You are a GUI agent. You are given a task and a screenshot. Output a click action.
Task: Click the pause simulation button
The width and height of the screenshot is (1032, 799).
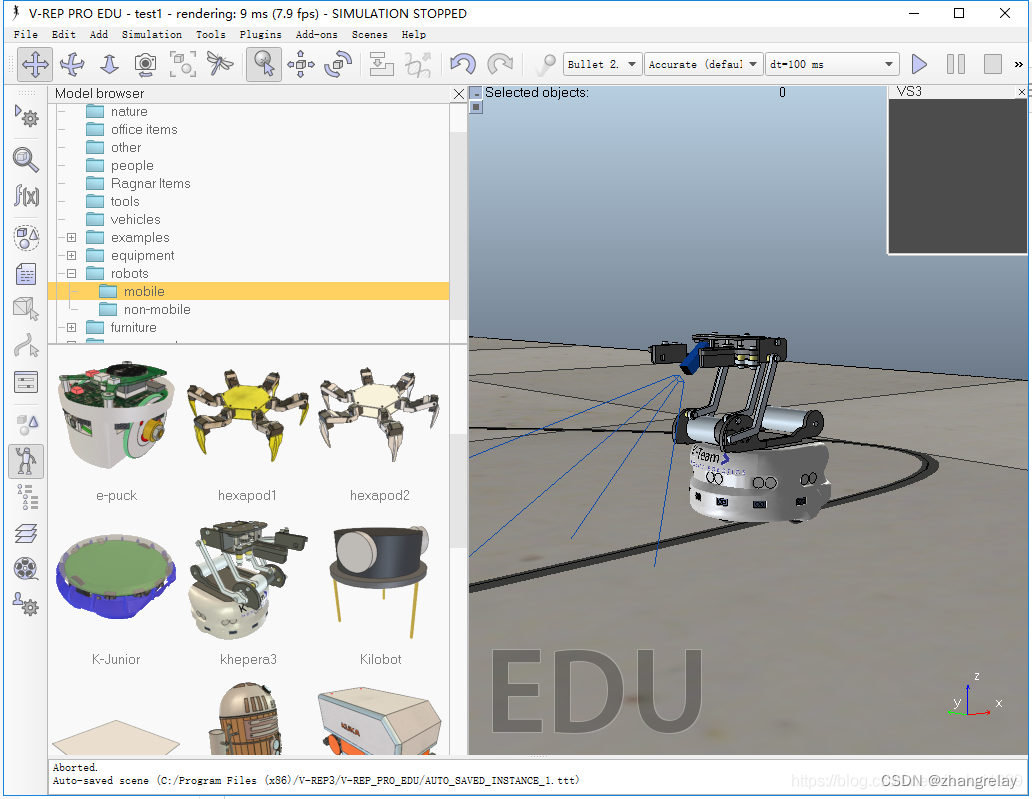pyautogui.click(x=956, y=64)
